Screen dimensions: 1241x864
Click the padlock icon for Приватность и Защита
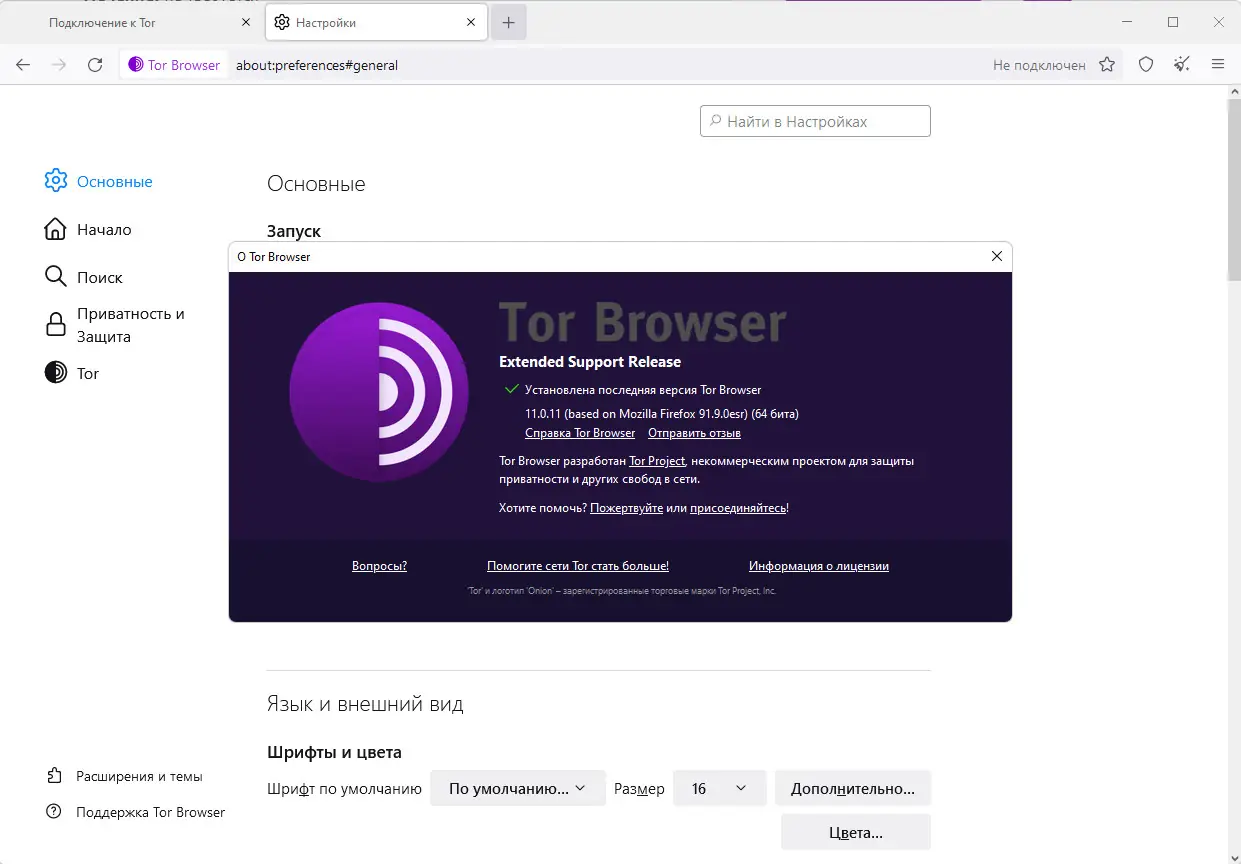[x=56, y=325]
